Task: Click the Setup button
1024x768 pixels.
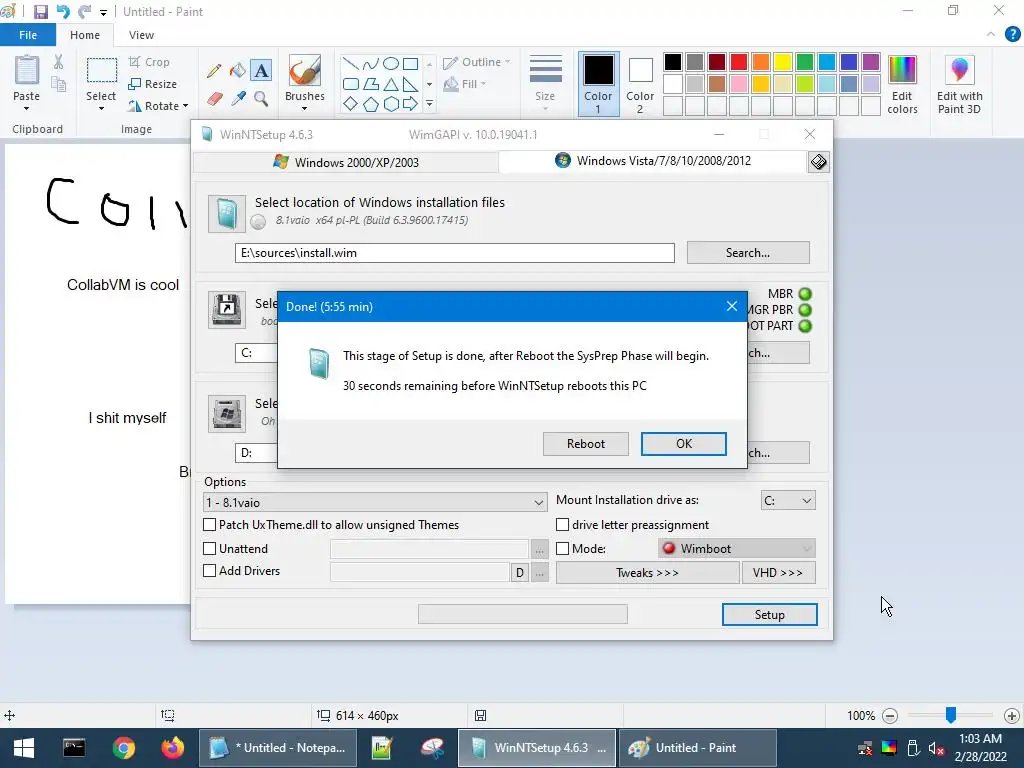Action: (x=769, y=615)
